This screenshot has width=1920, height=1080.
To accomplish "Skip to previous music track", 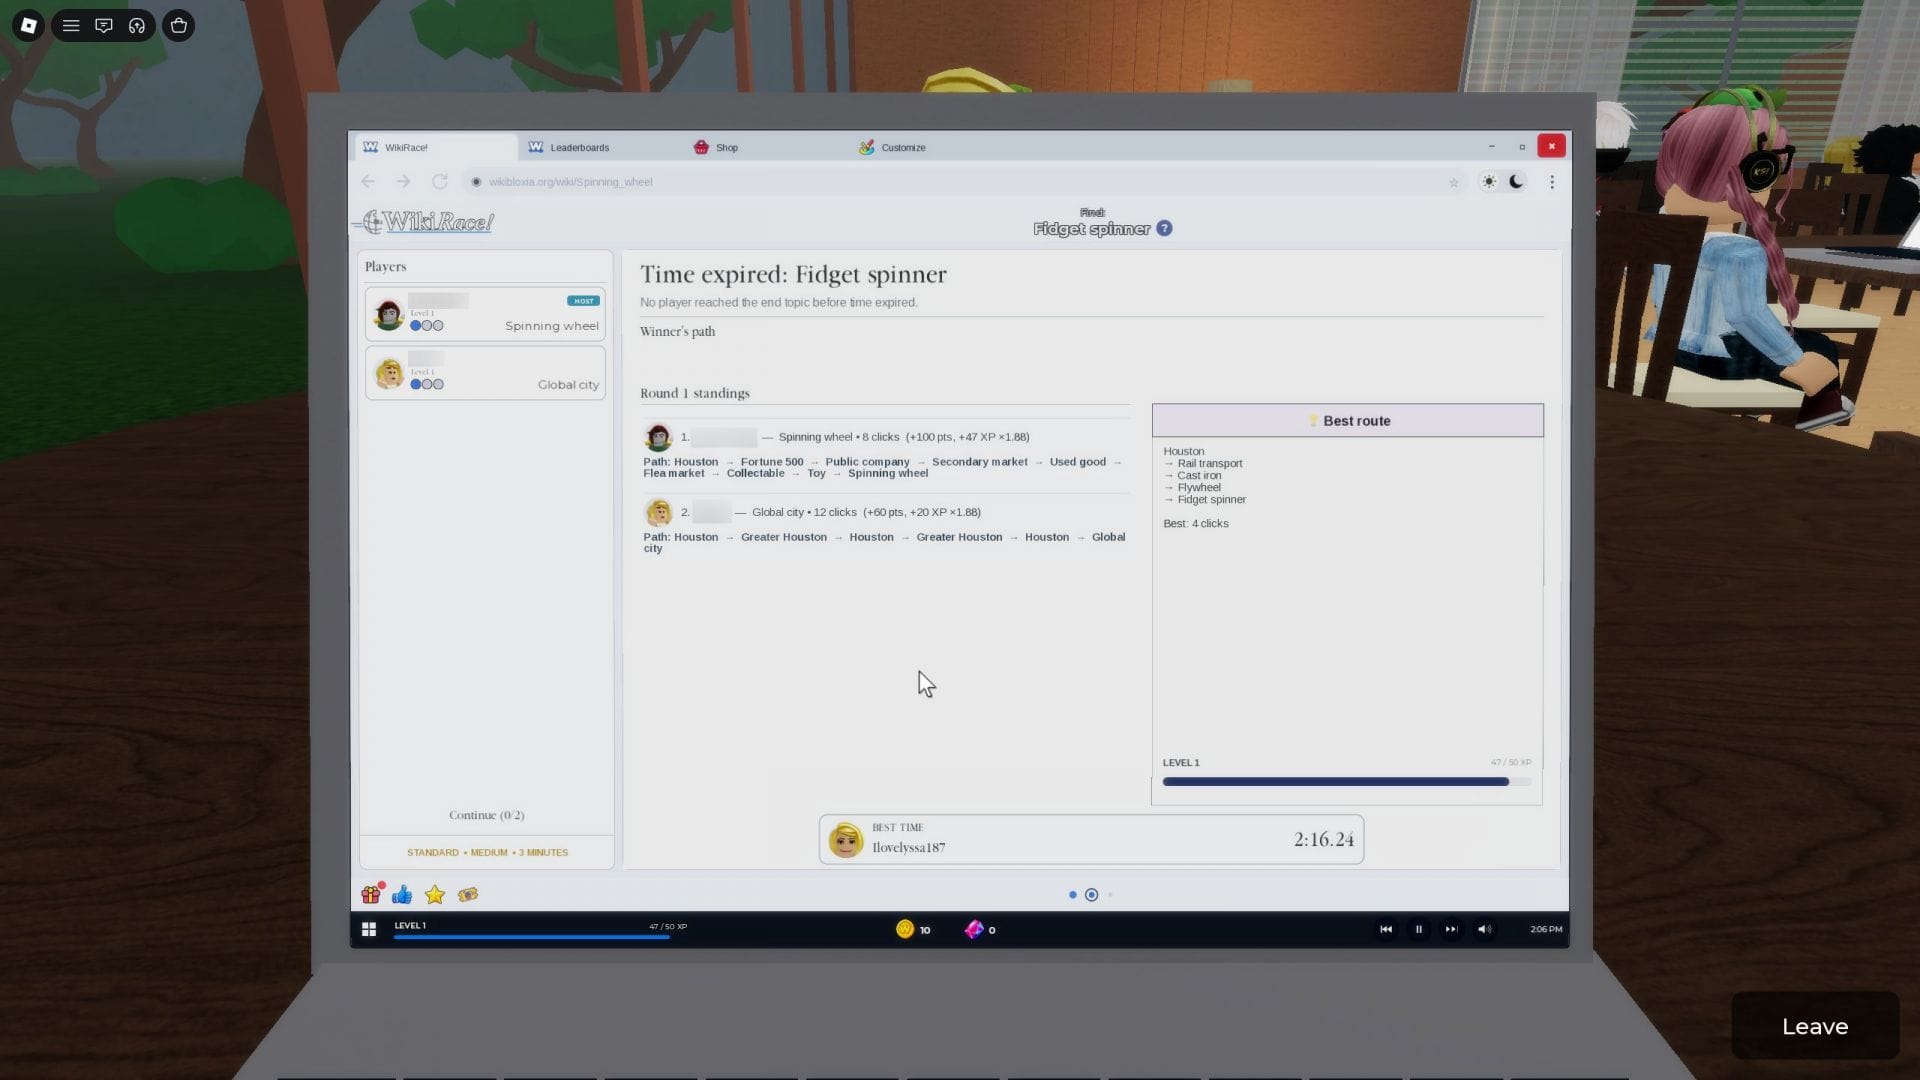I will point(1386,930).
